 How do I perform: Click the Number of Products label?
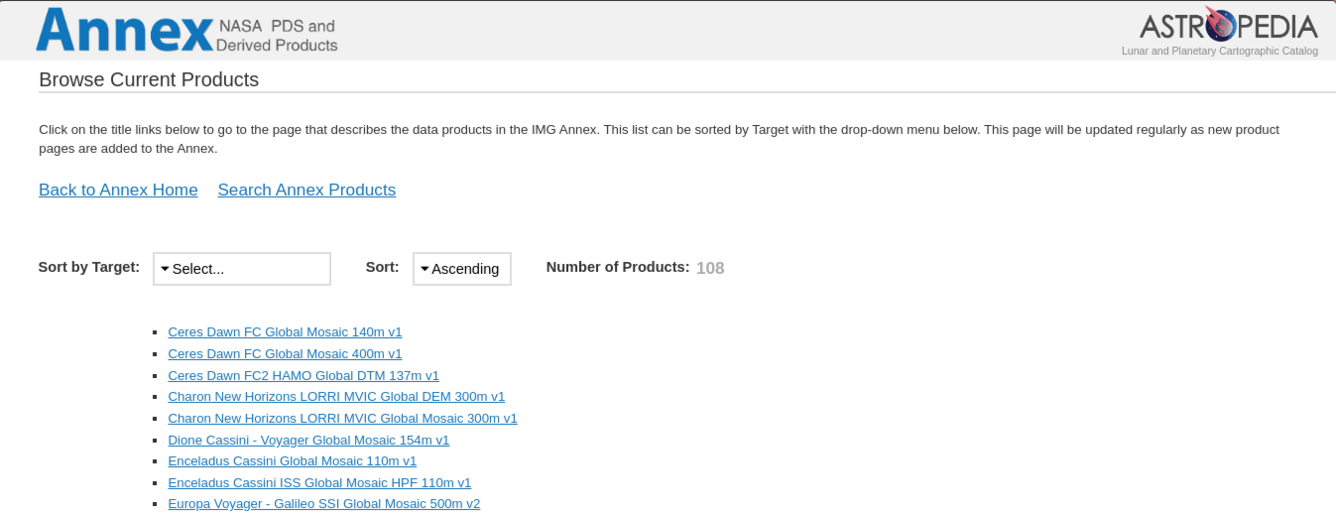(x=618, y=267)
